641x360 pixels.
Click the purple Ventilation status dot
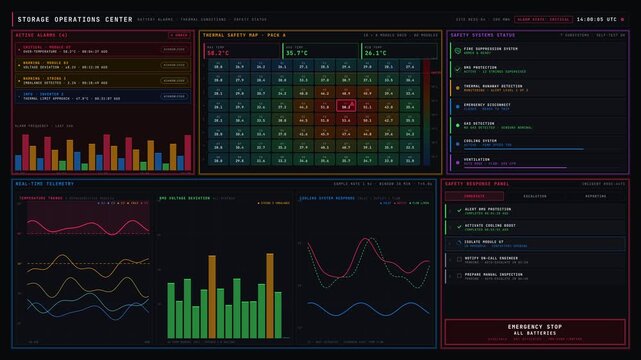click(x=458, y=163)
